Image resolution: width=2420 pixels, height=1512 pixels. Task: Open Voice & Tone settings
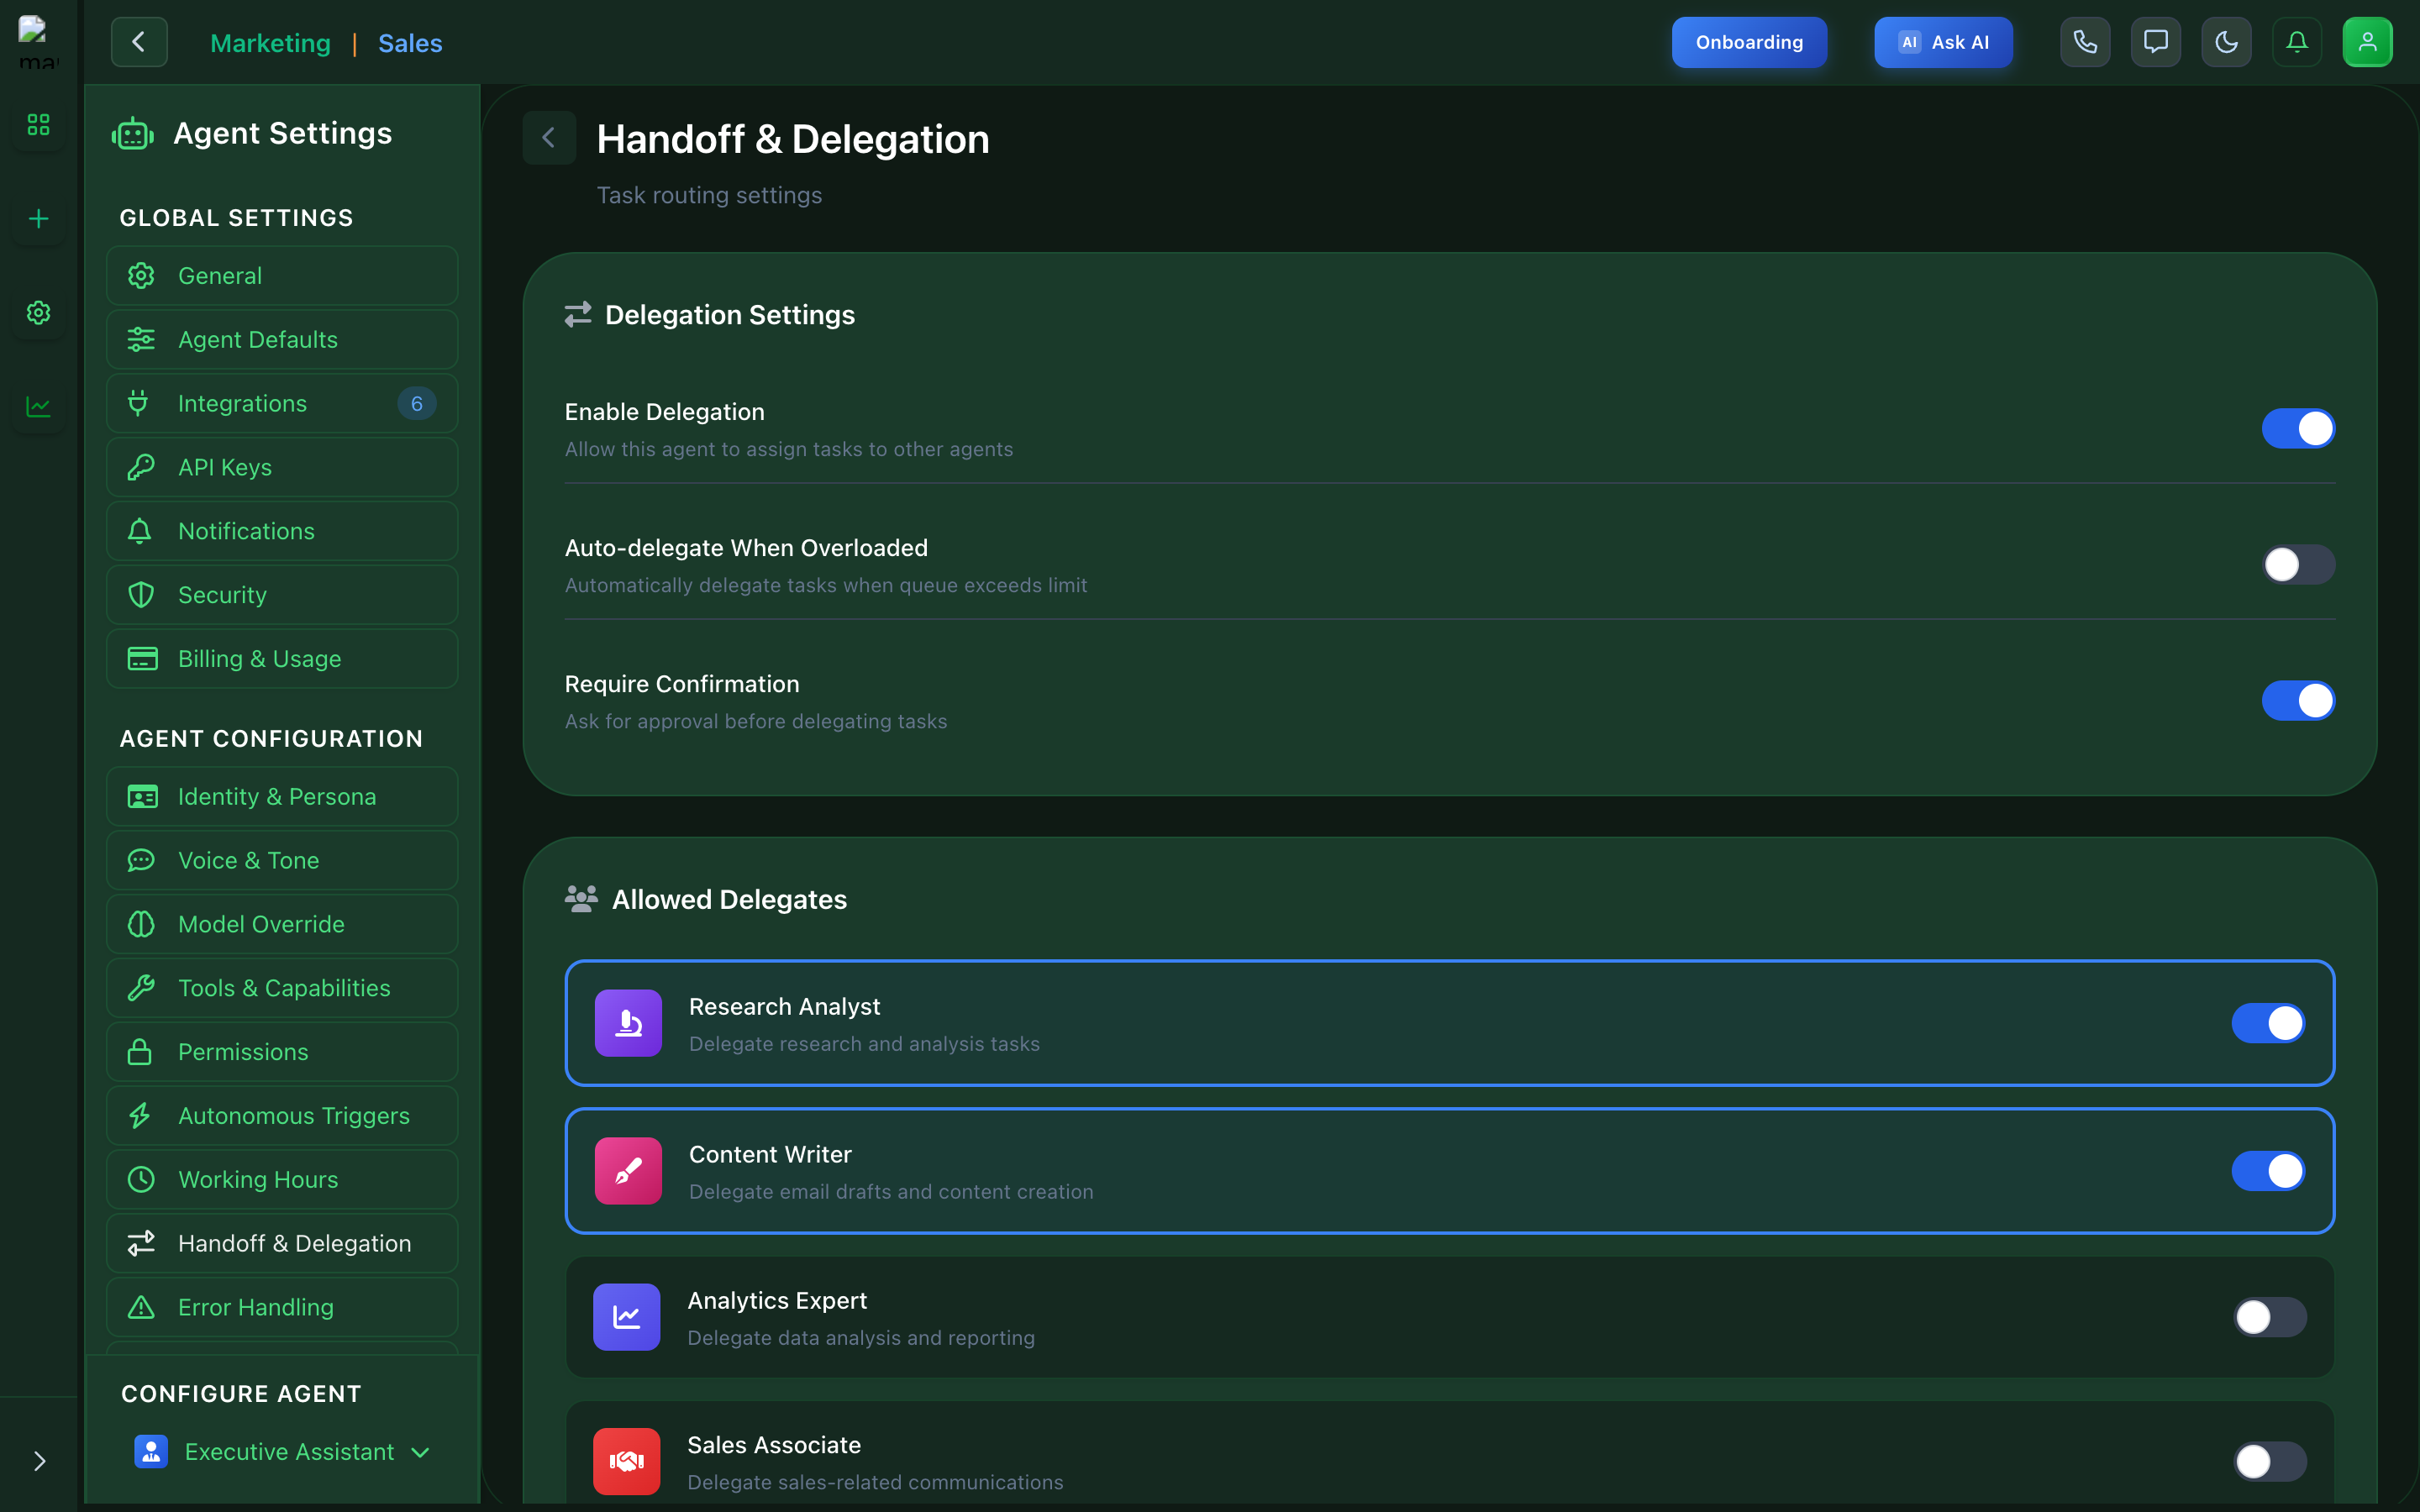pos(282,861)
